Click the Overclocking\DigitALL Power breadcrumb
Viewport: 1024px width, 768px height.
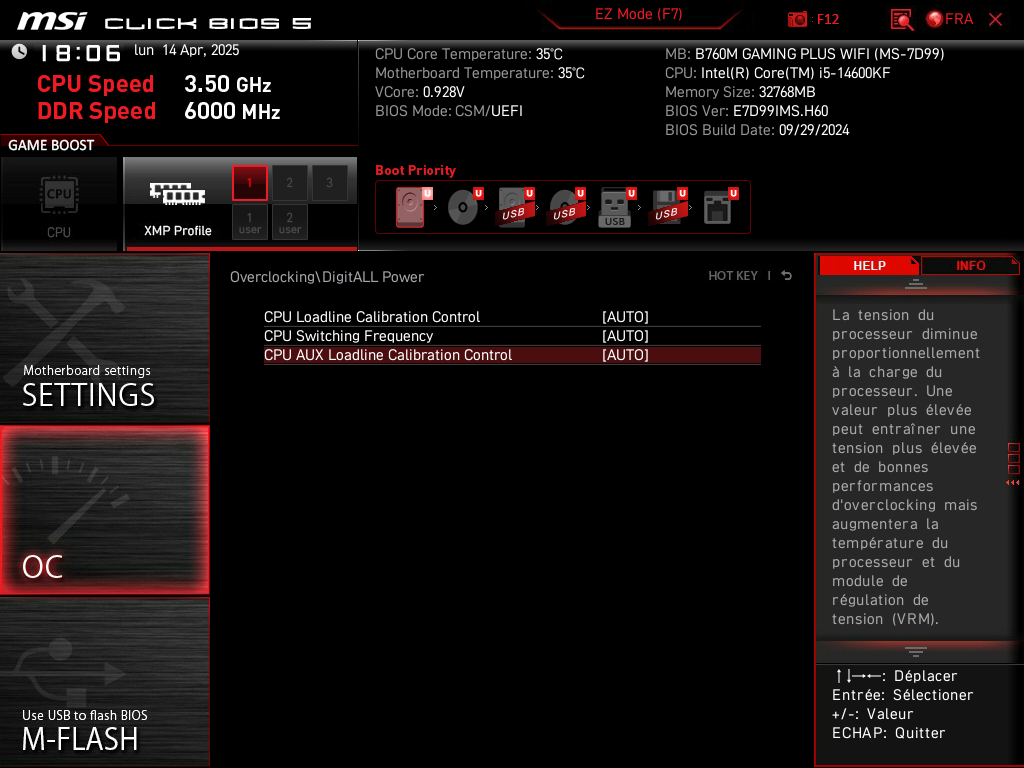coord(327,277)
